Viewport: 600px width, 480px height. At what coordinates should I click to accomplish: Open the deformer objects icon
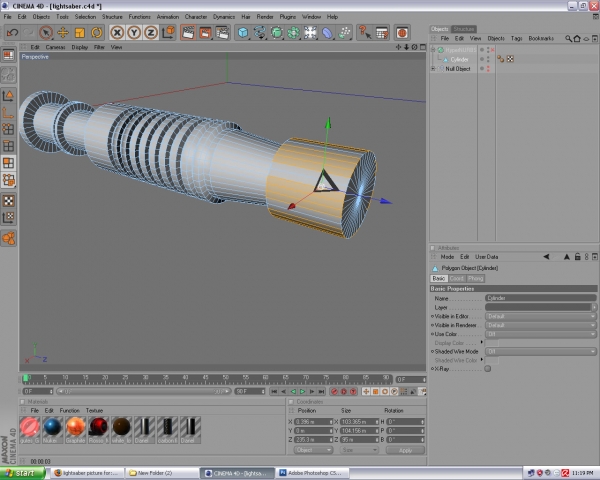point(327,33)
